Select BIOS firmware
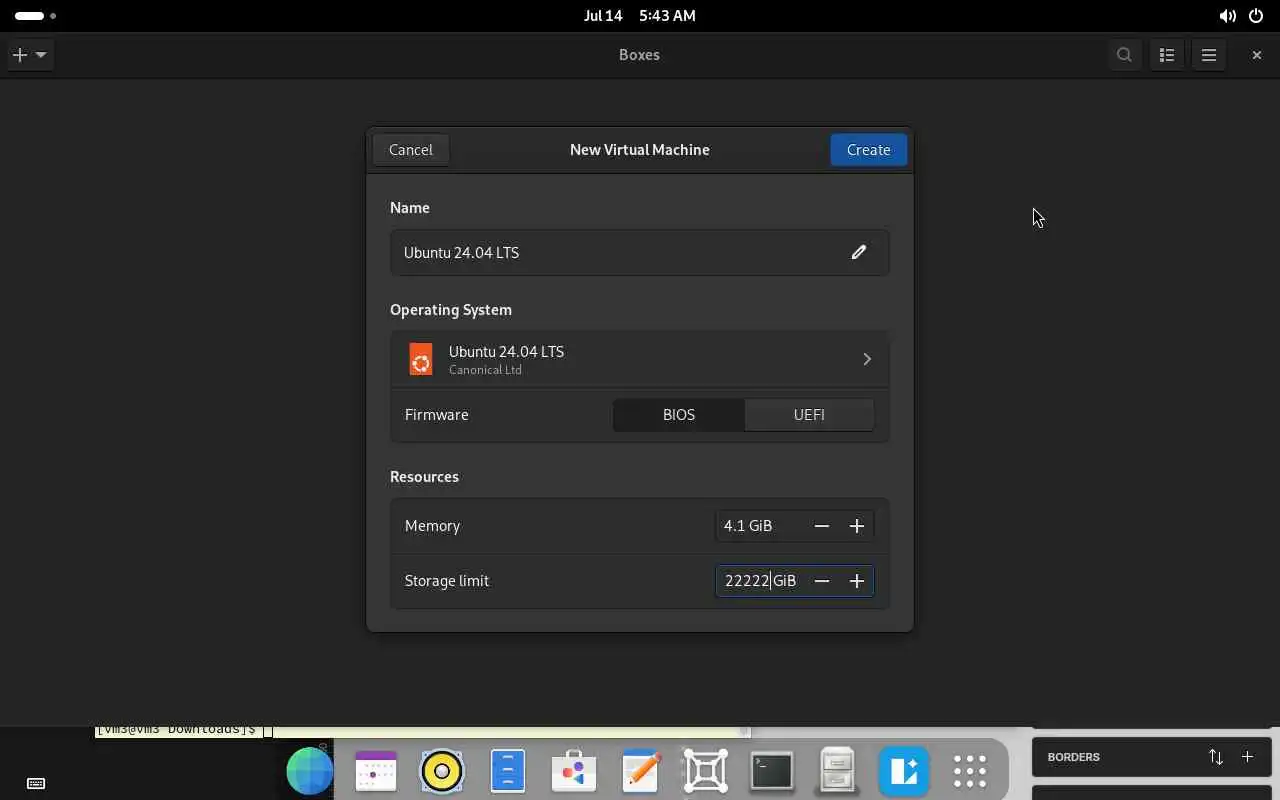This screenshot has width=1280, height=800. 679,415
